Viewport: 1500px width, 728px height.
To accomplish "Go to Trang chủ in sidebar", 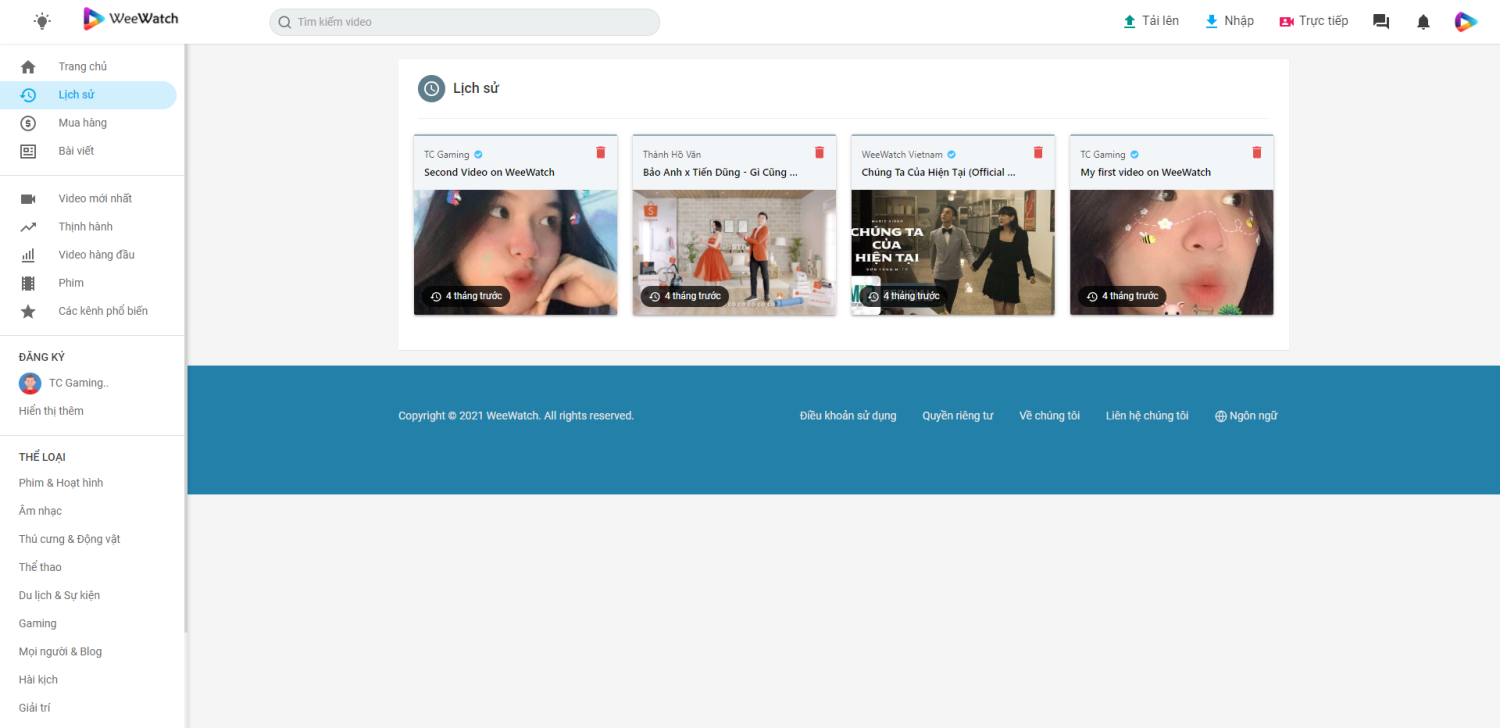I will 82,67.
